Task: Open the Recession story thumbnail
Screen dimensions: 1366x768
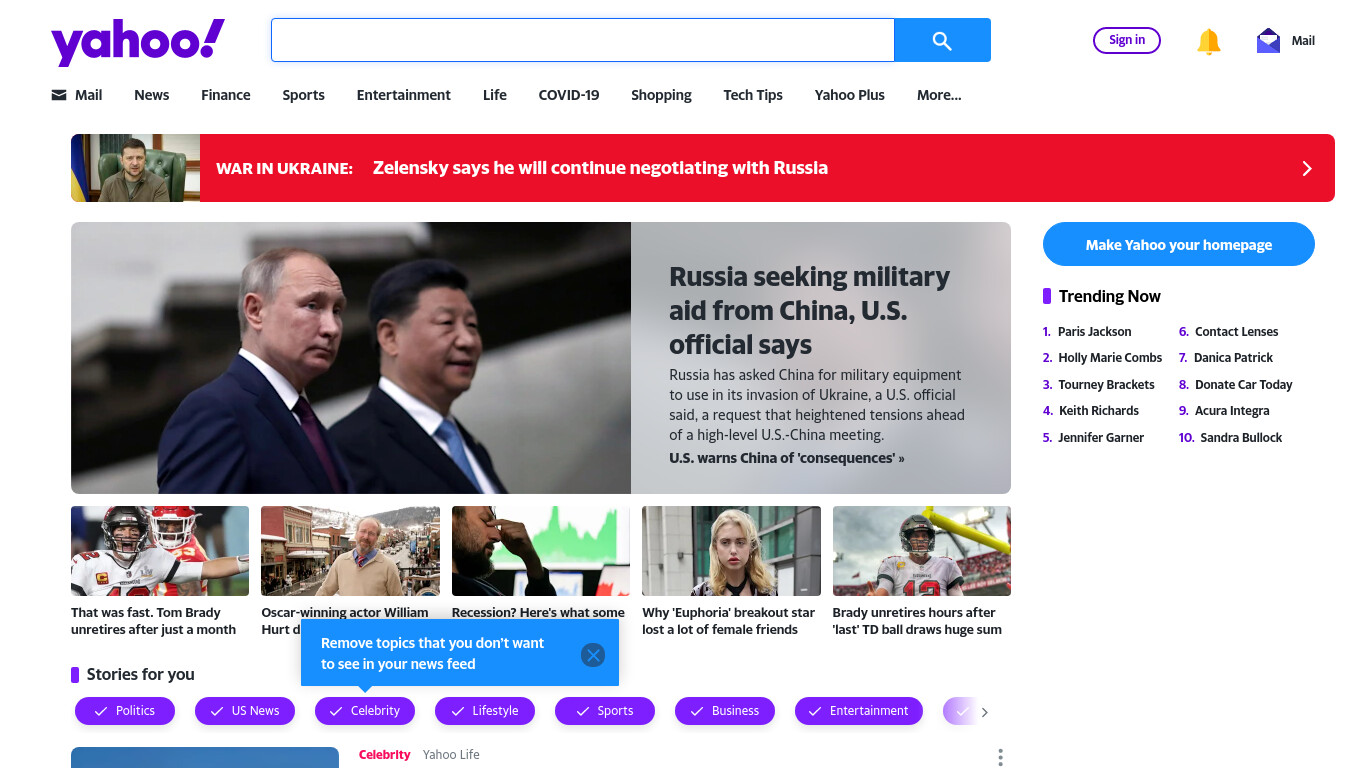Action: click(541, 551)
